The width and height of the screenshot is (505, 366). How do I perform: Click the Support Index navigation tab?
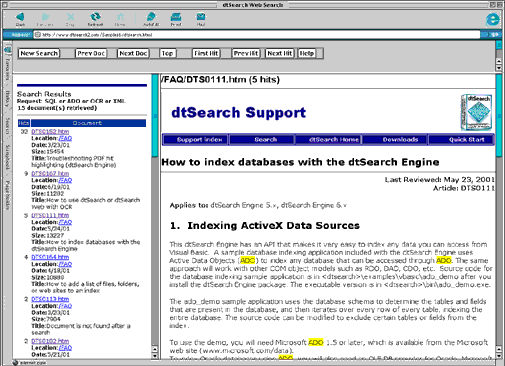[195, 139]
